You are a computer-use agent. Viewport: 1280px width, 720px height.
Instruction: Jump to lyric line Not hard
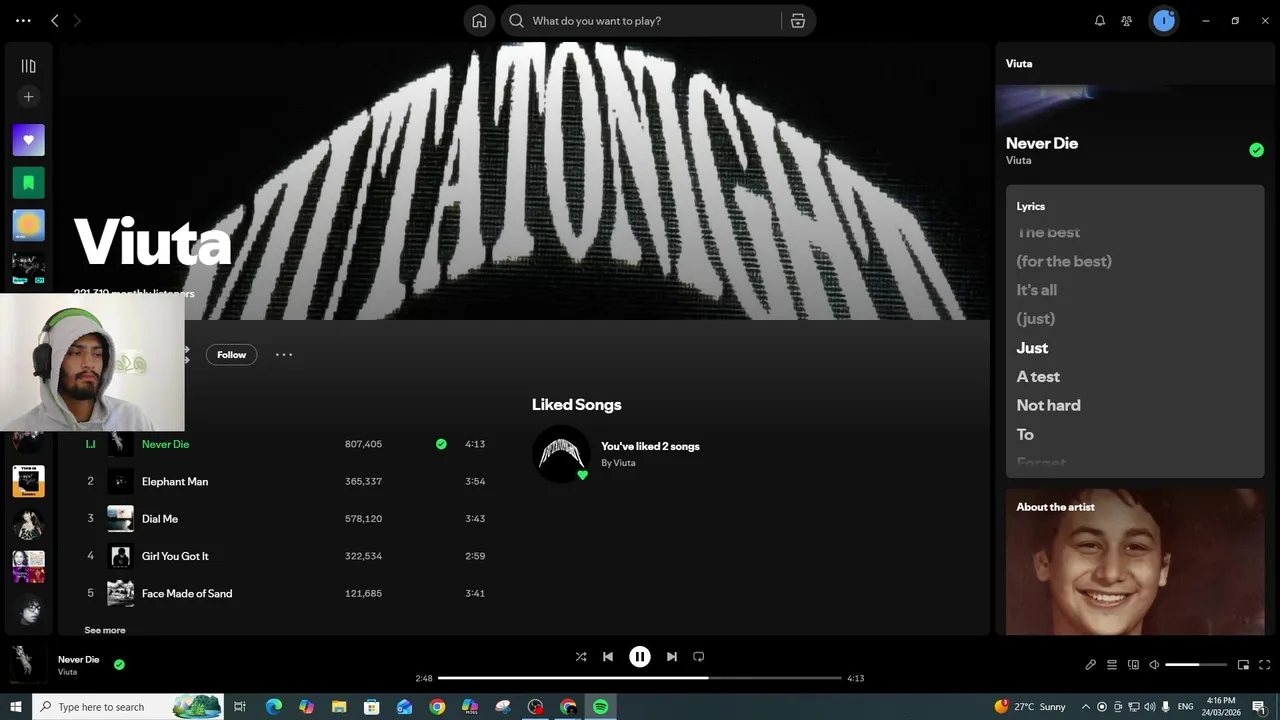[1048, 406]
